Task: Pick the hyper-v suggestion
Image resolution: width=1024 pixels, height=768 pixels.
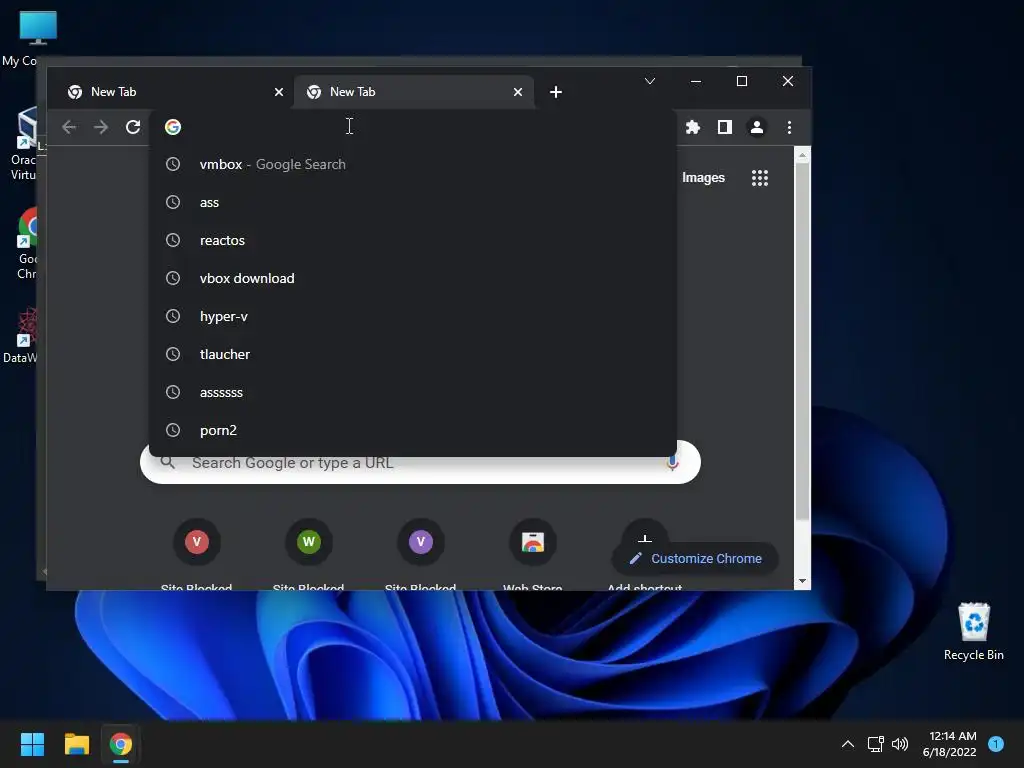Action: [x=413, y=316]
